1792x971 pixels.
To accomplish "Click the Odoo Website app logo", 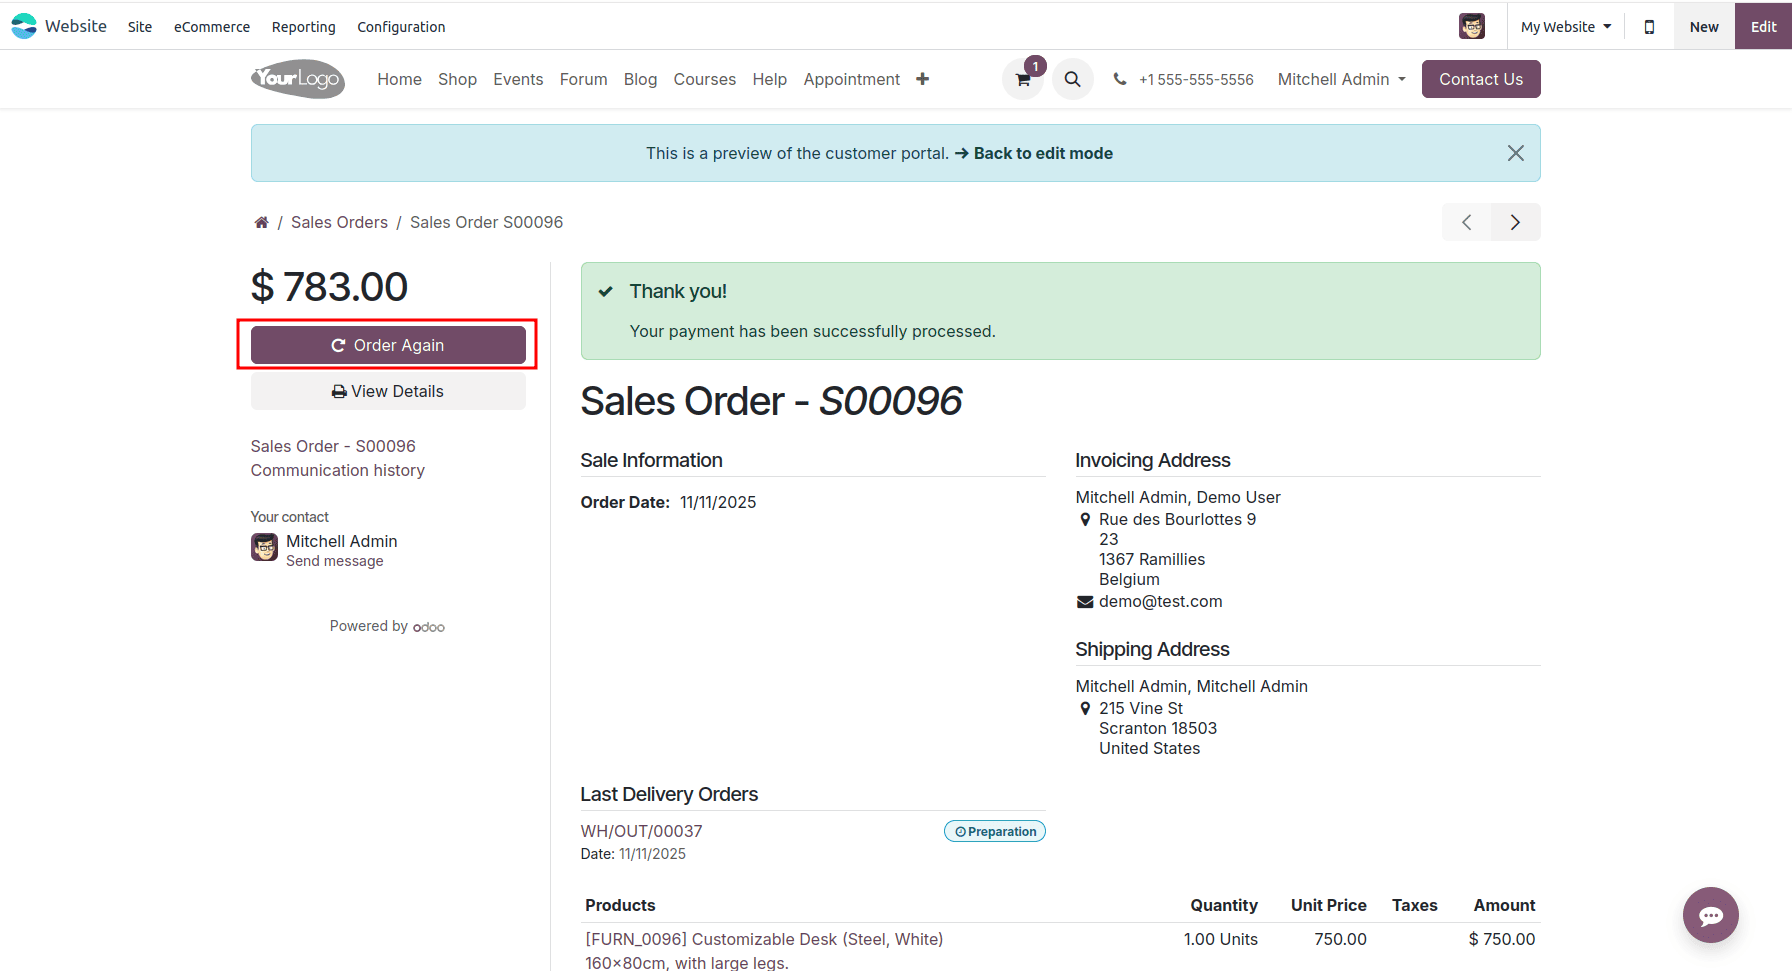I will point(23,25).
